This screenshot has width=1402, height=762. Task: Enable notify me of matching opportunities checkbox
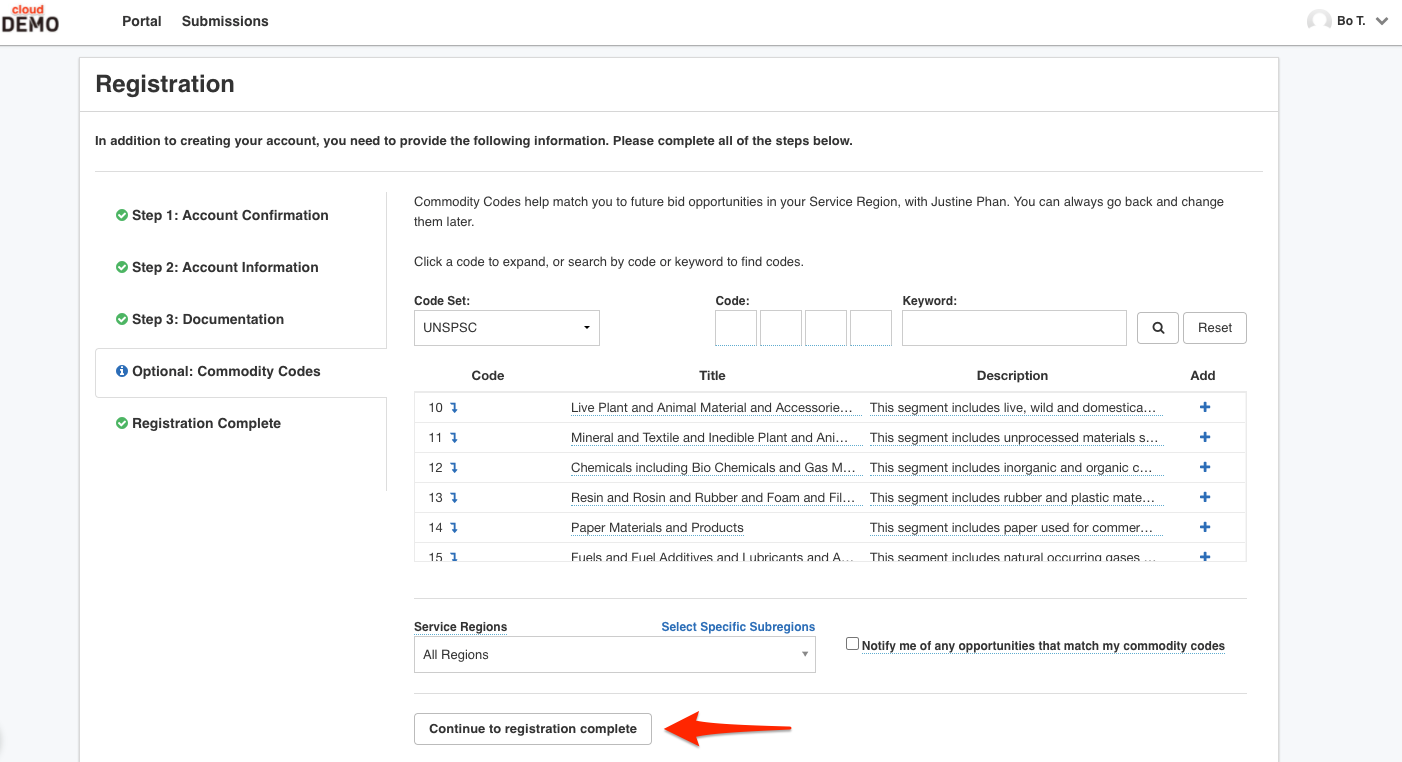pyautogui.click(x=852, y=644)
